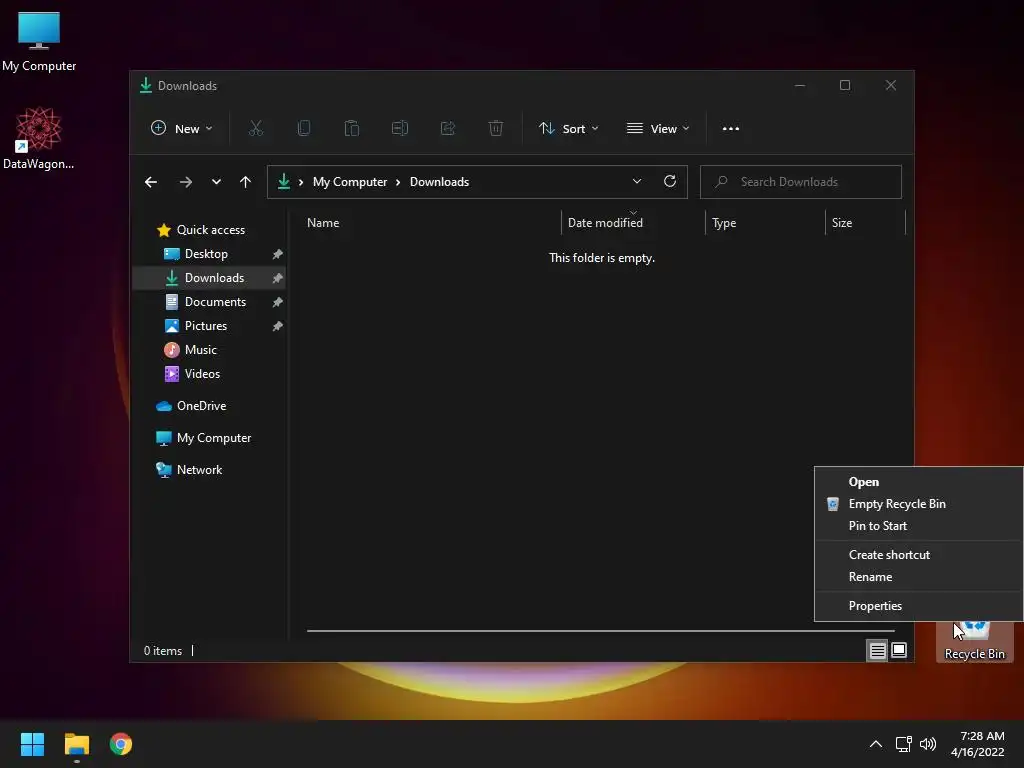Open the network icon in system tray
Screen dimensions: 1024x768
903,744
